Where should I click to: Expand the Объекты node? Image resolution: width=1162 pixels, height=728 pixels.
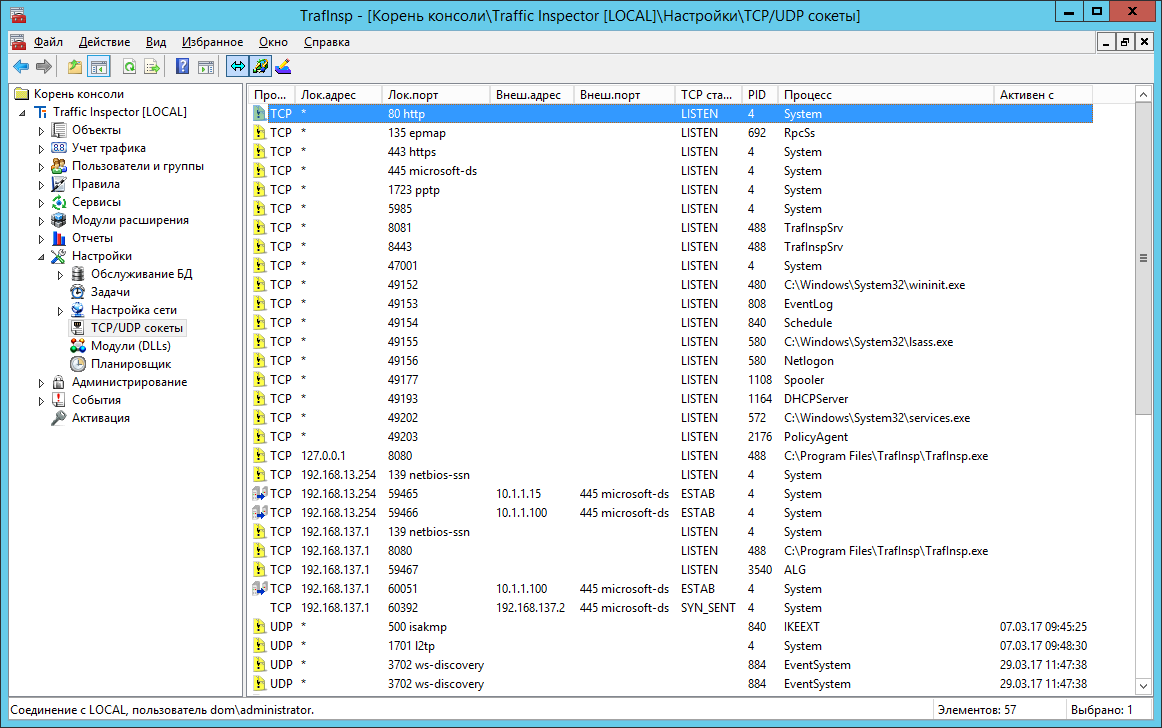(42, 130)
